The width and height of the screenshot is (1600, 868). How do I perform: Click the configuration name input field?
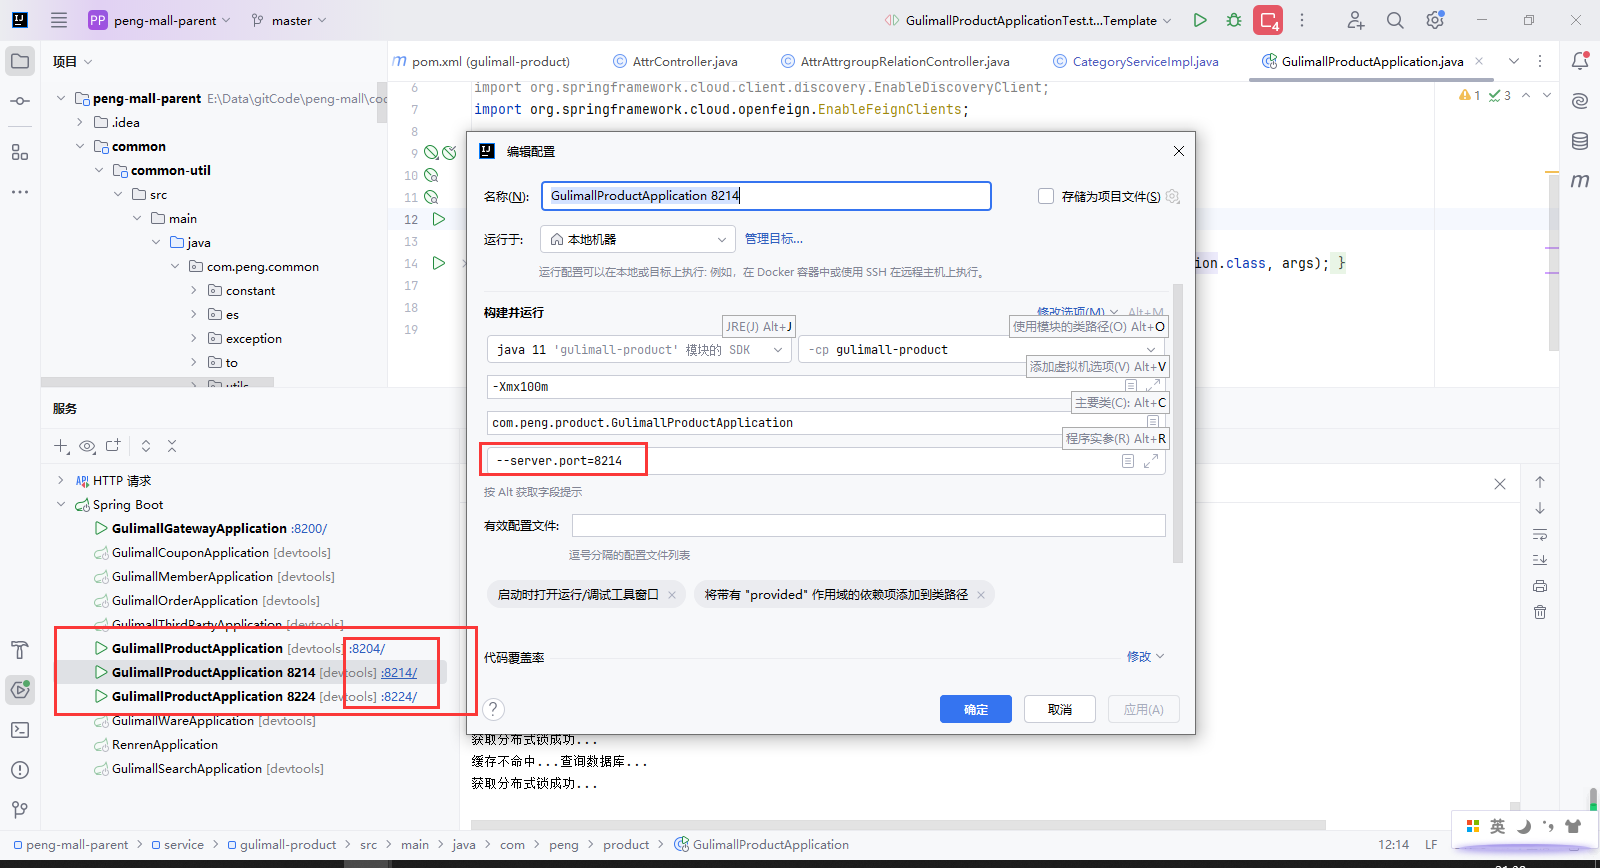tap(766, 196)
